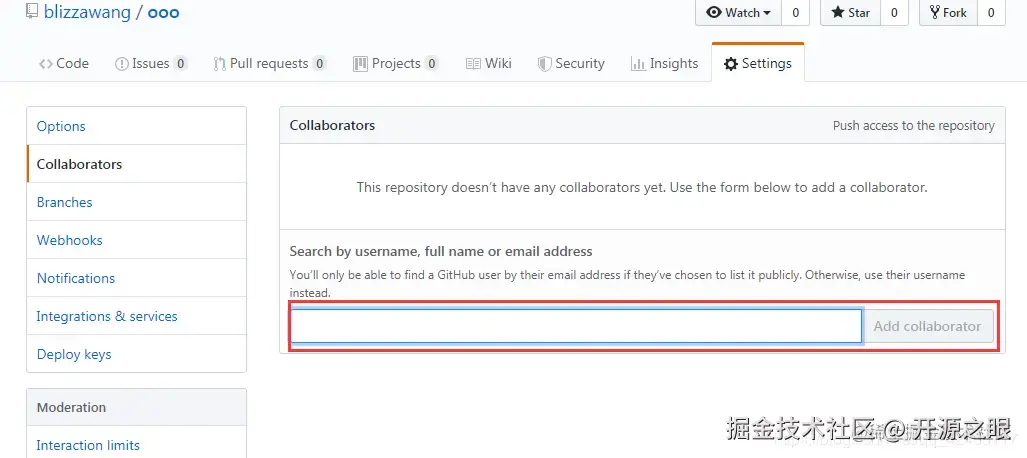Open Integrations & services in sidebar
Viewport: 1027px width, 458px height.
point(136,316)
